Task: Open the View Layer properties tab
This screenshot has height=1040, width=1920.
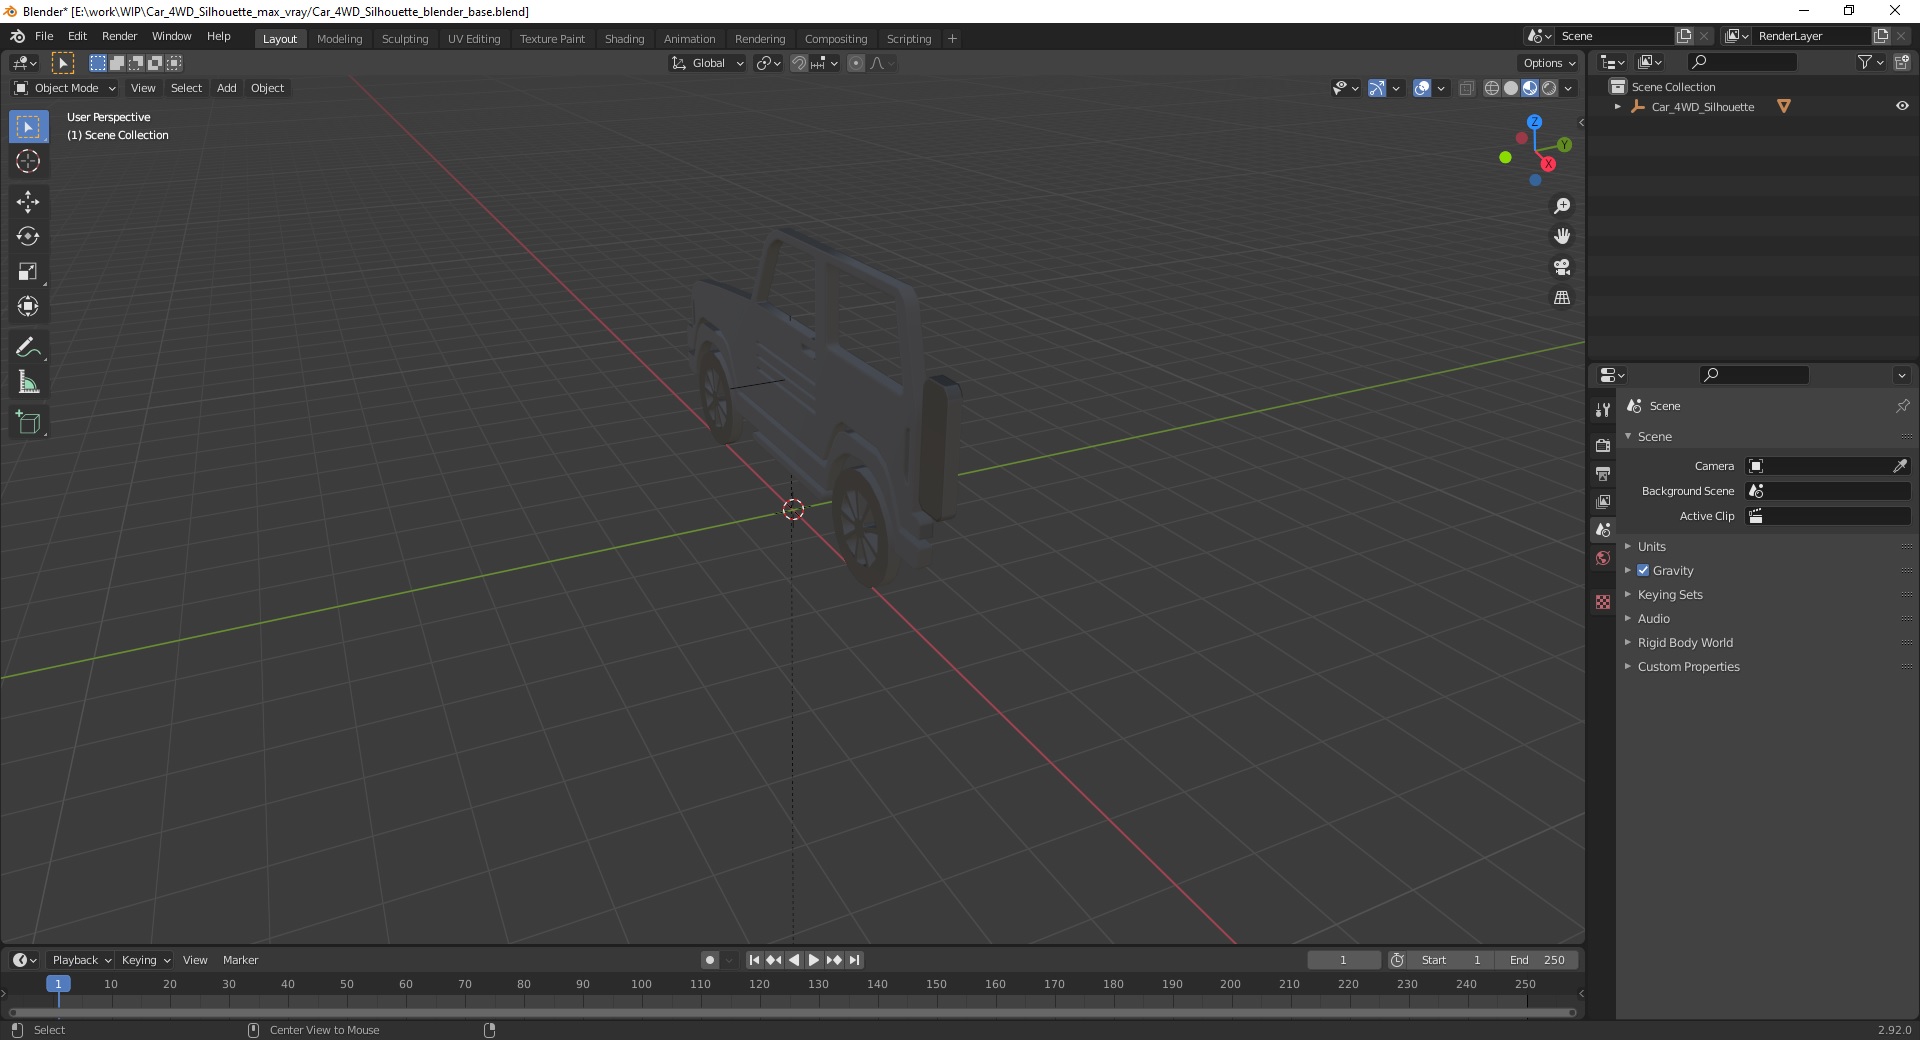Action: [x=1603, y=501]
